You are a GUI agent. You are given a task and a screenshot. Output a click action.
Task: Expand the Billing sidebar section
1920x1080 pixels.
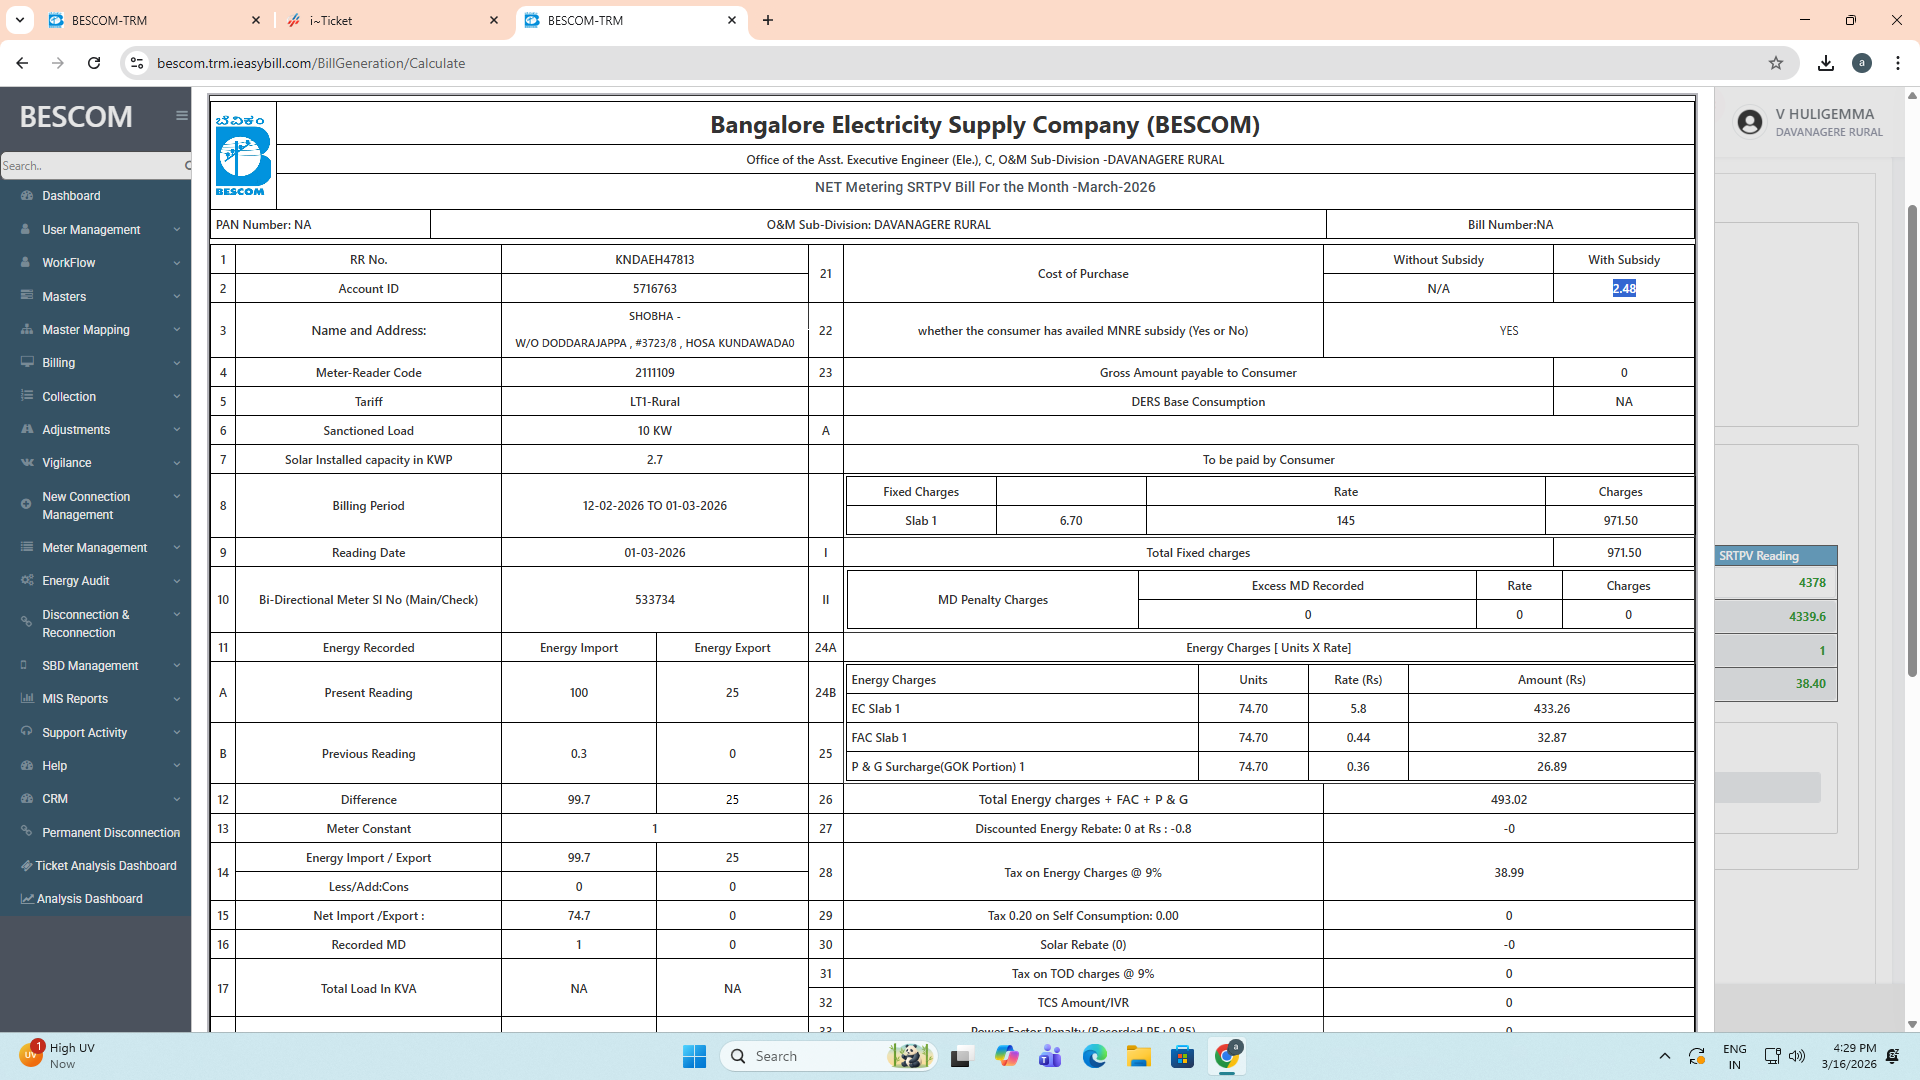coord(58,363)
